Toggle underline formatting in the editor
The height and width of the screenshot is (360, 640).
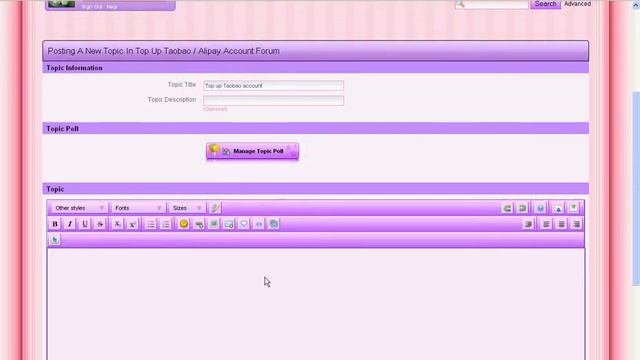pyautogui.click(x=85, y=224)
